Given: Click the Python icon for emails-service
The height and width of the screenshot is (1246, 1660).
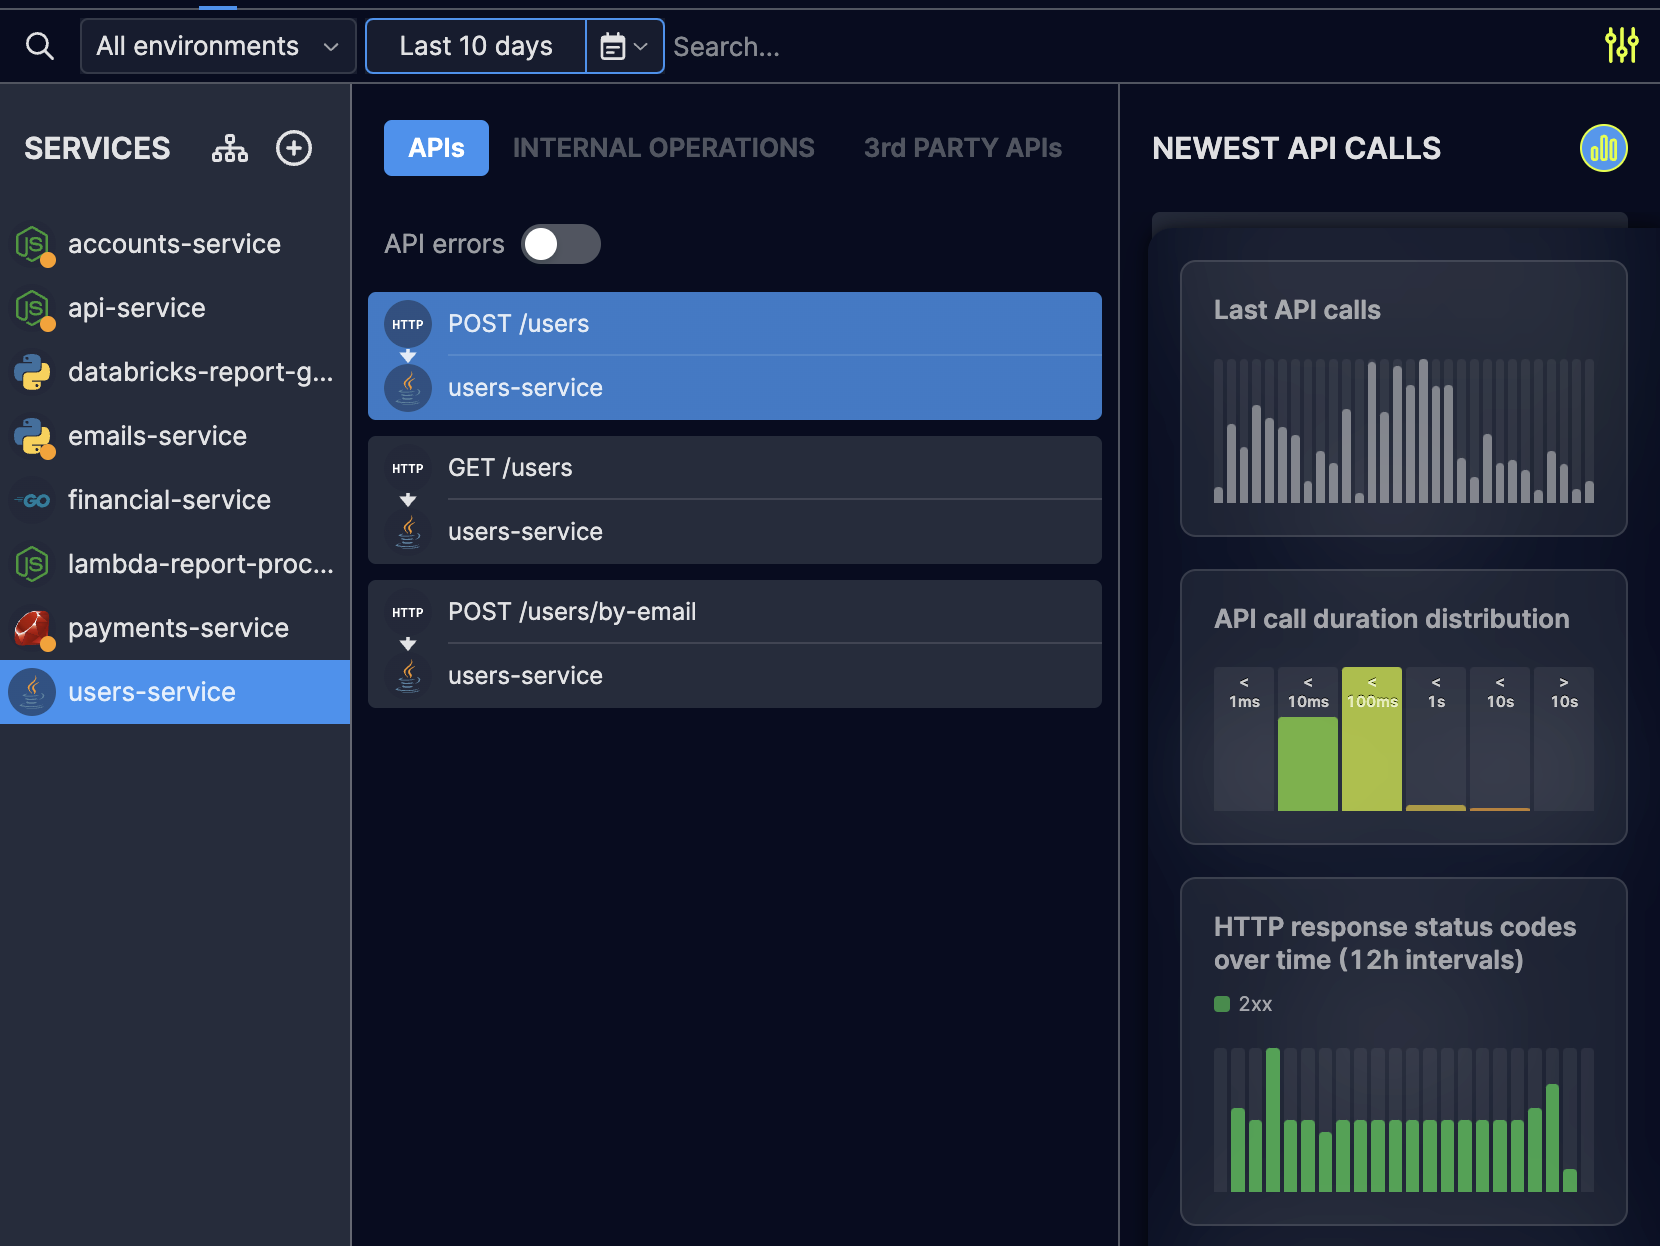Looking at the screenshot, I should [33, 436].
